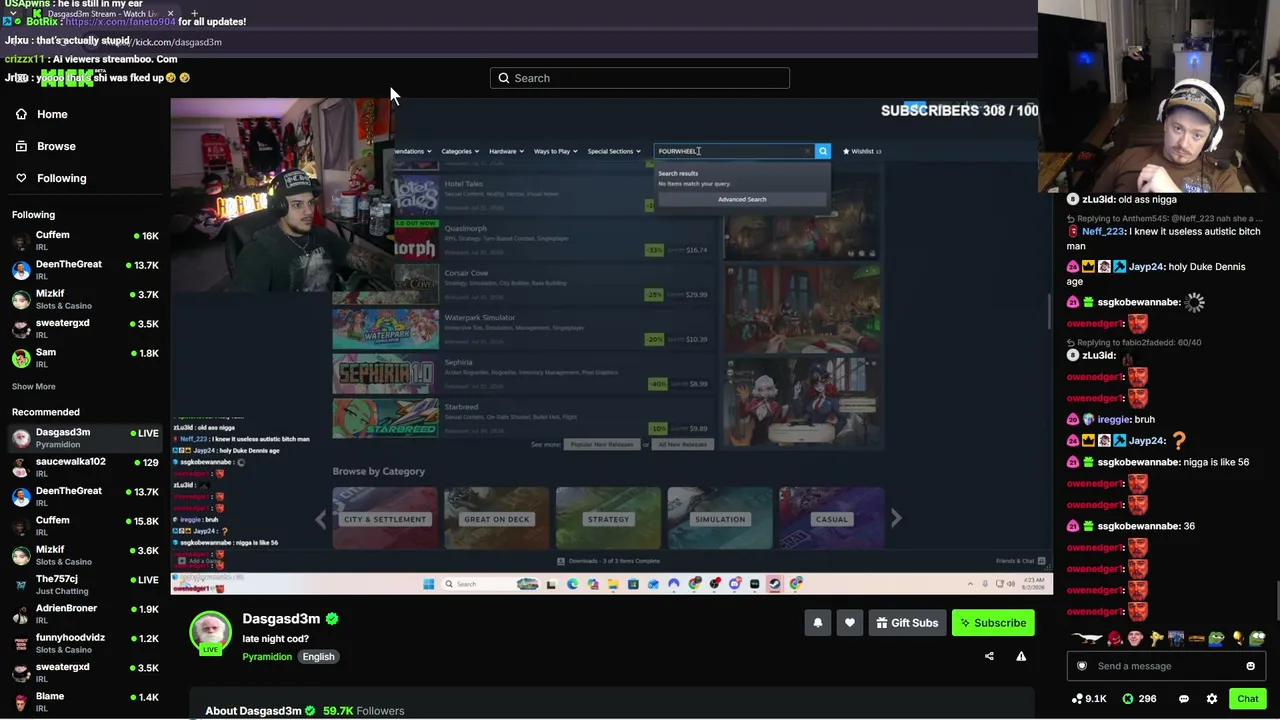Click the magnifier icon in Kick search
Image resolution: width=1280 pixels, height=720 pixels.
504,78
